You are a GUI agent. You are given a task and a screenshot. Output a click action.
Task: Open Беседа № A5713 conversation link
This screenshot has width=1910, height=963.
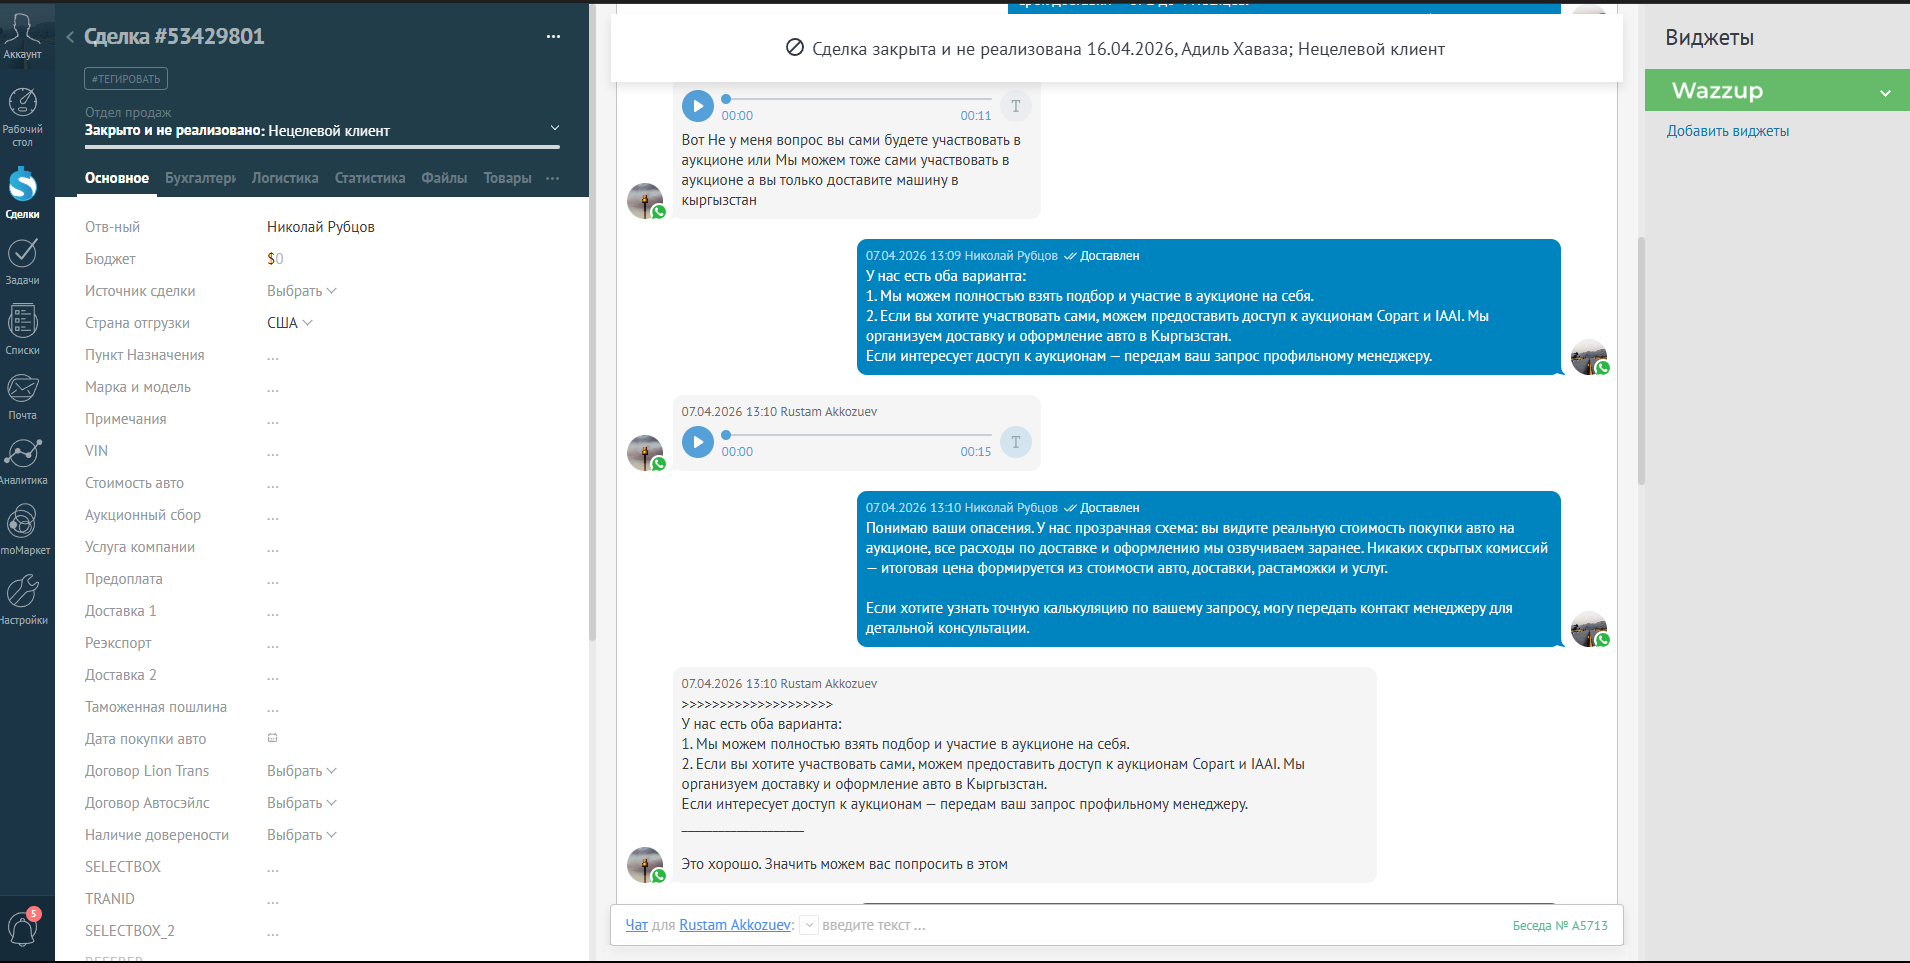(1560, 925)
